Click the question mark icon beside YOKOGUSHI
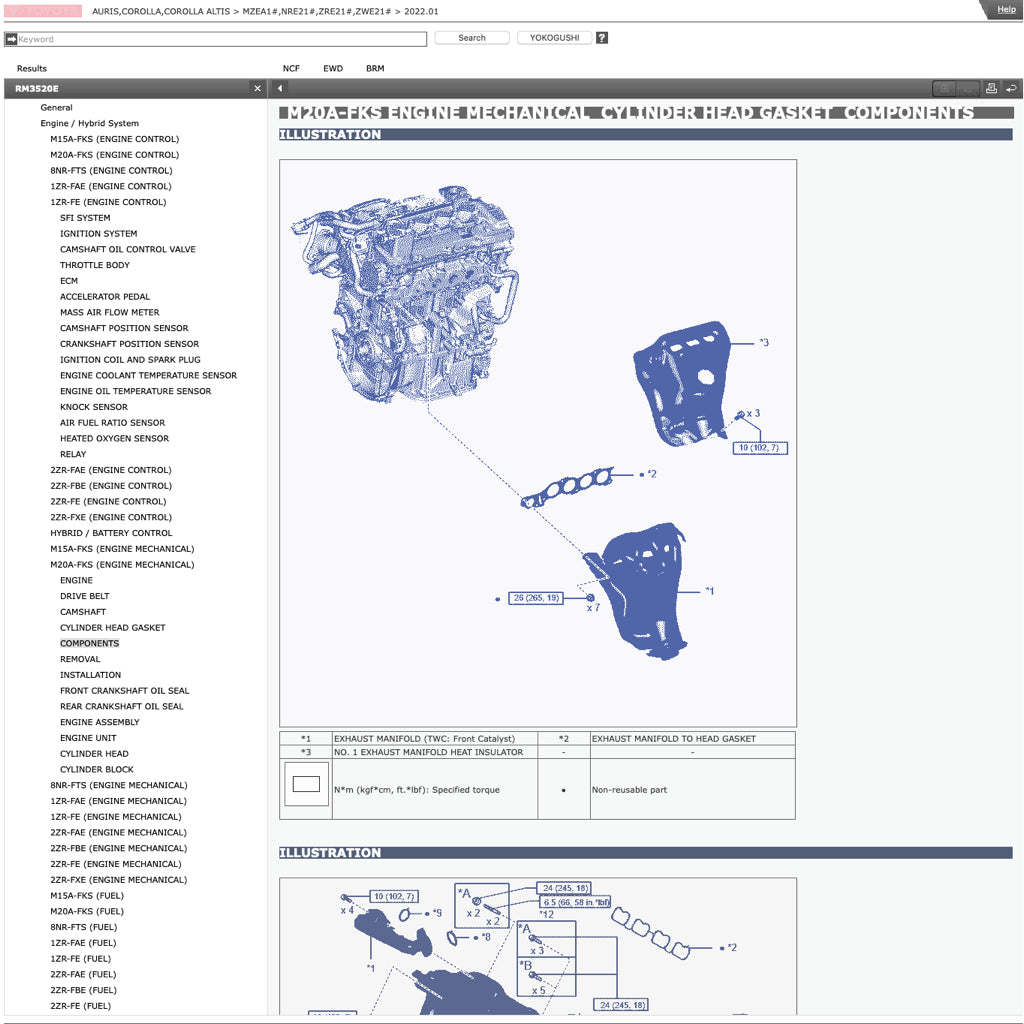The image size is (1024, 1024). pyautogui.click(x=602, y=38)
